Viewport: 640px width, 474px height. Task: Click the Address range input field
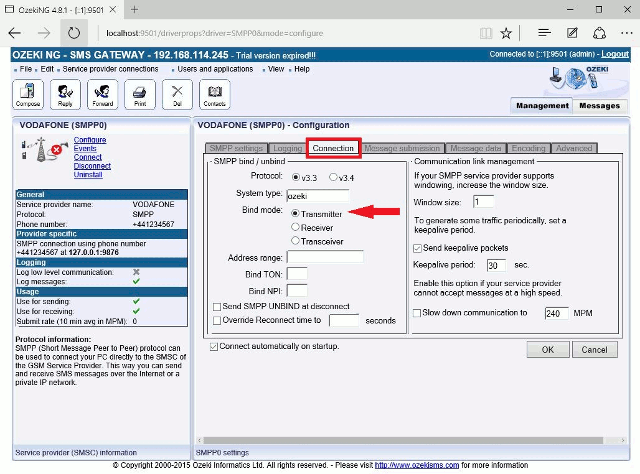(x=325, y=257)
